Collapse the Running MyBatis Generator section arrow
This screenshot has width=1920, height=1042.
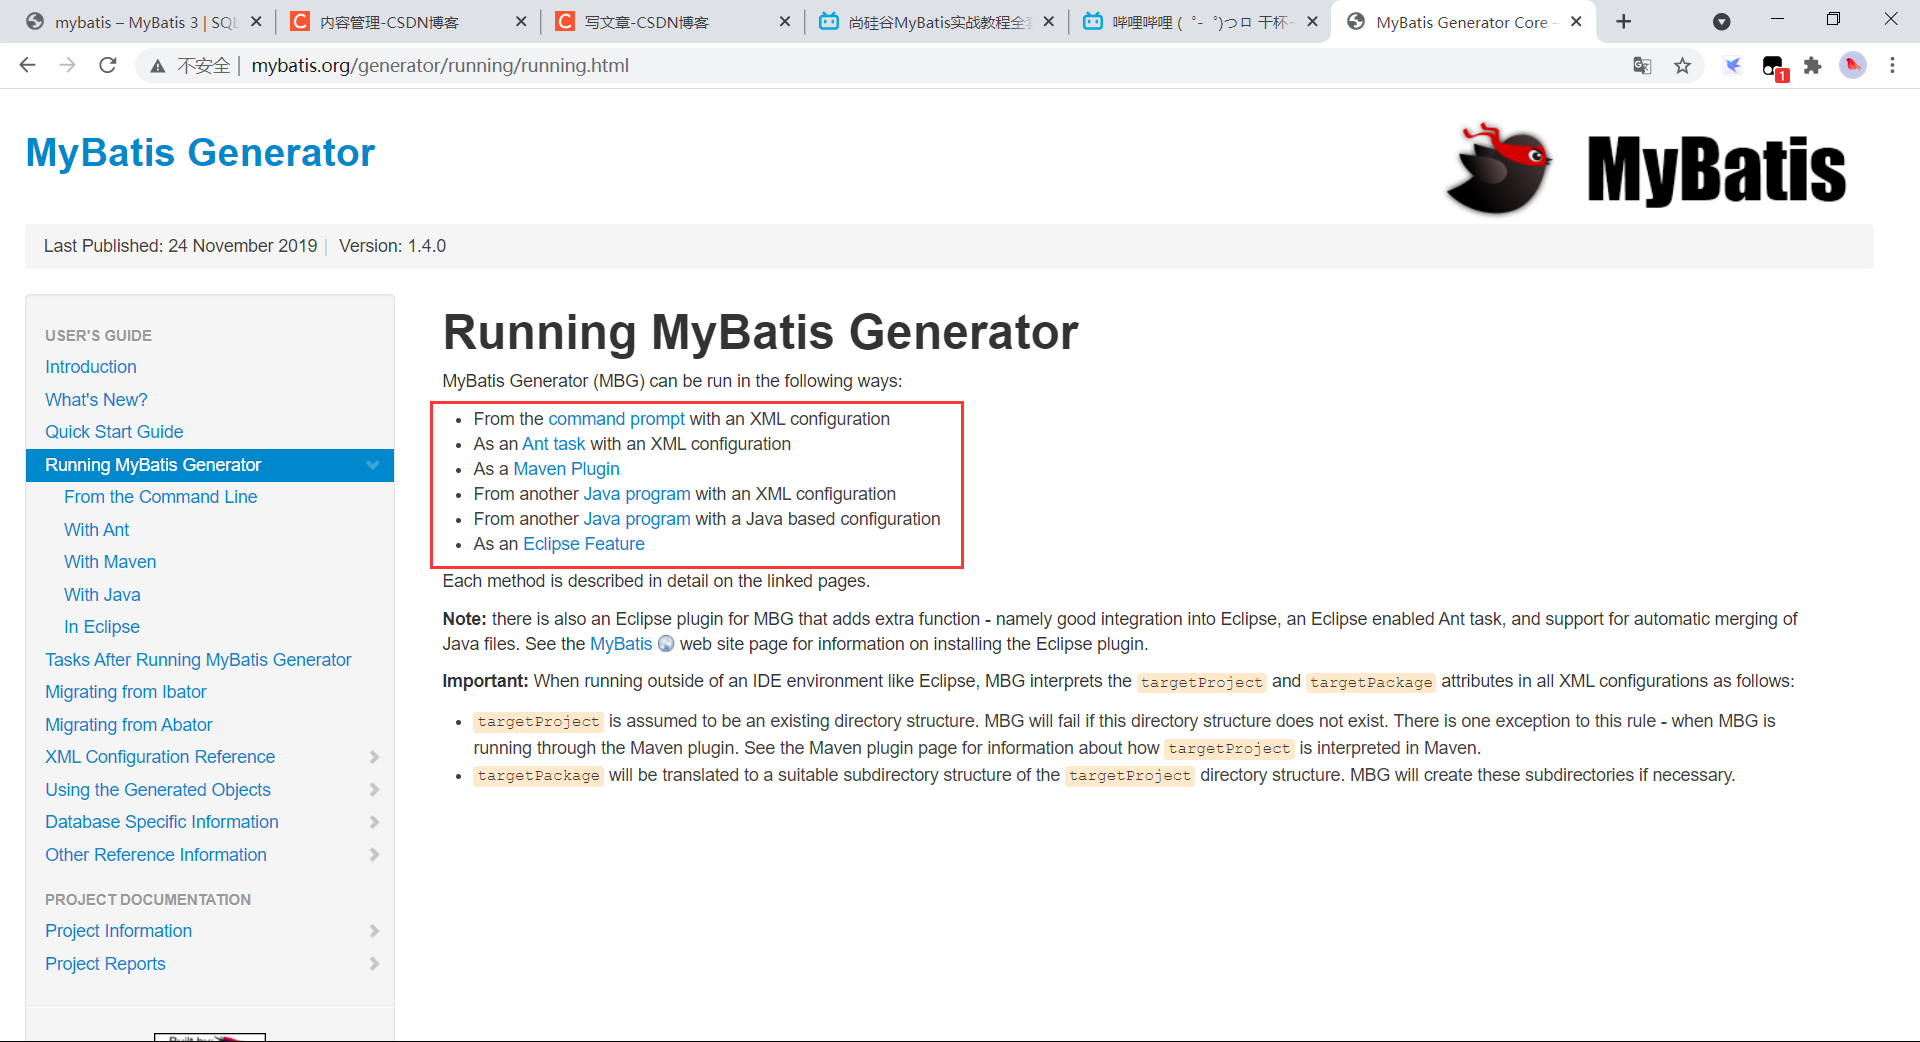[373, 465]
